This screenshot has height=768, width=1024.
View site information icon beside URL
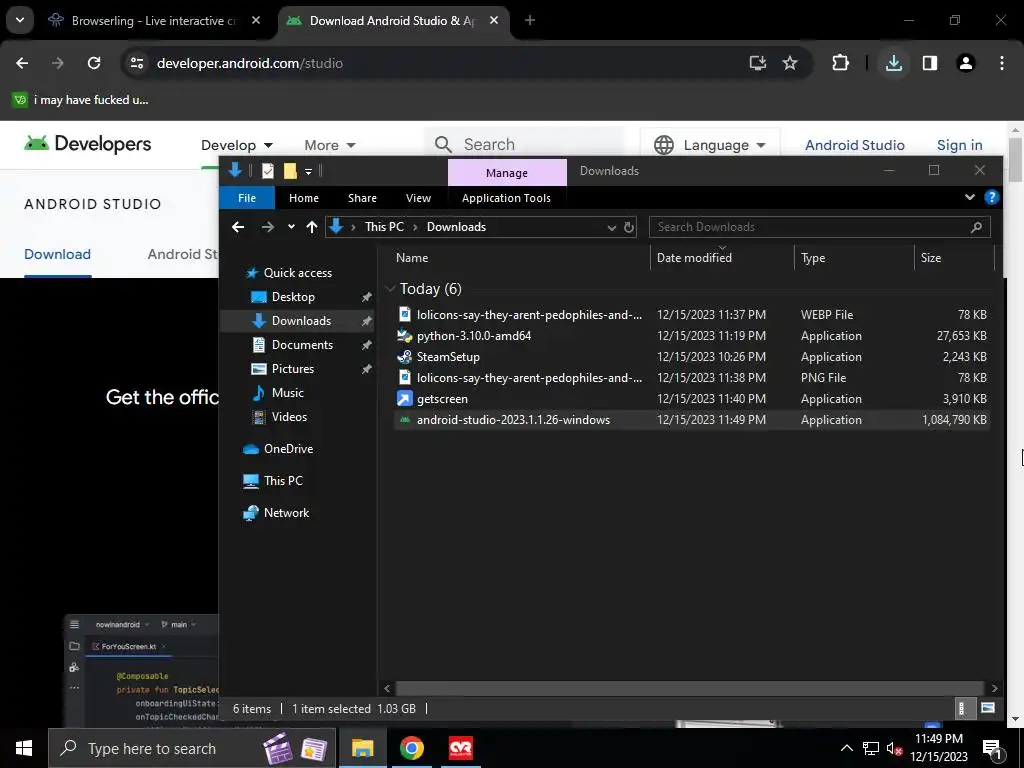click(137, 63)
